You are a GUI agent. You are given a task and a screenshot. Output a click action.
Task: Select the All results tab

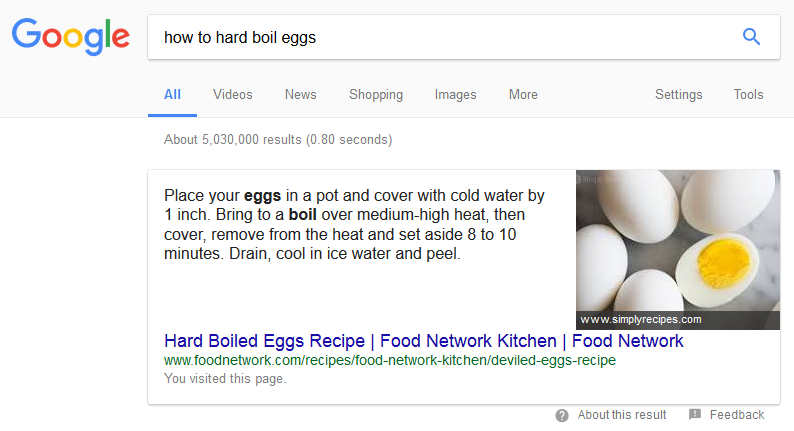[x=172, y=95]
